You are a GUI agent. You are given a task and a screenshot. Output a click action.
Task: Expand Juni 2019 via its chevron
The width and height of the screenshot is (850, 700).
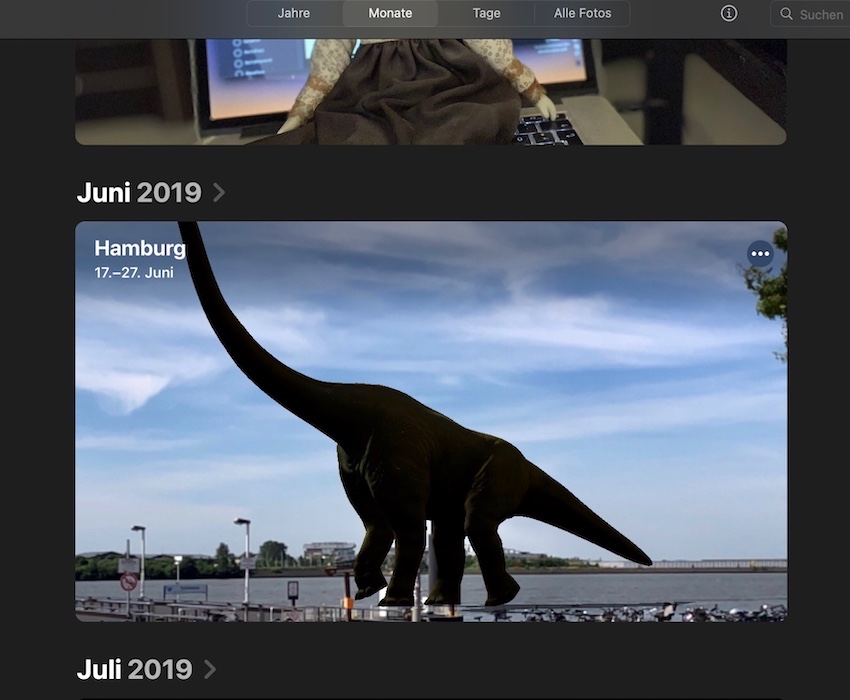pyautogui.click(x=219, y=192)
